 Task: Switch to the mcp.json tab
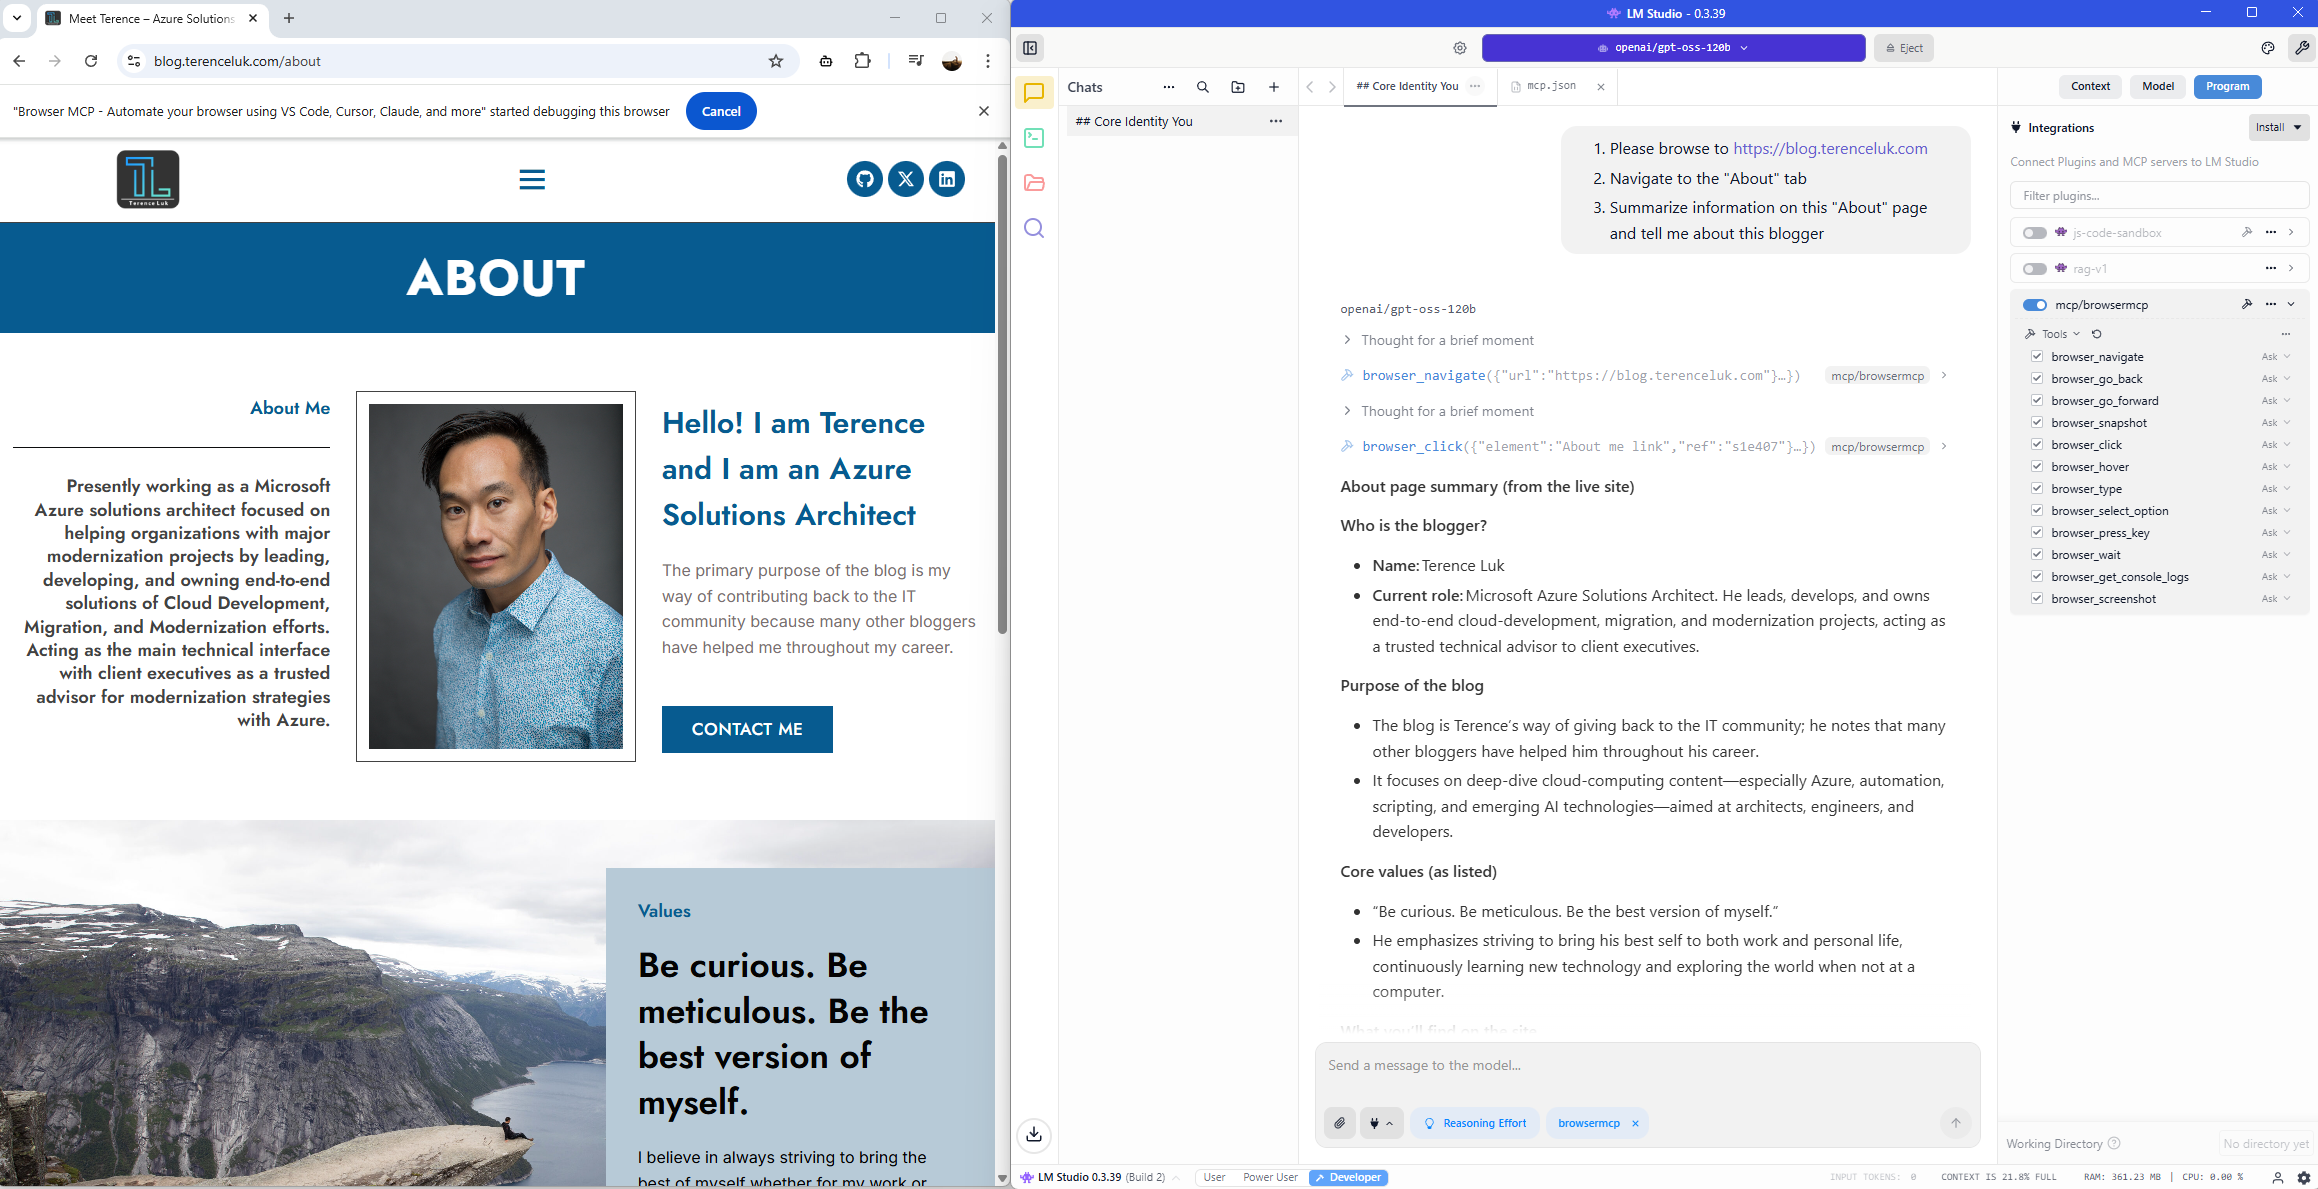1551,86
